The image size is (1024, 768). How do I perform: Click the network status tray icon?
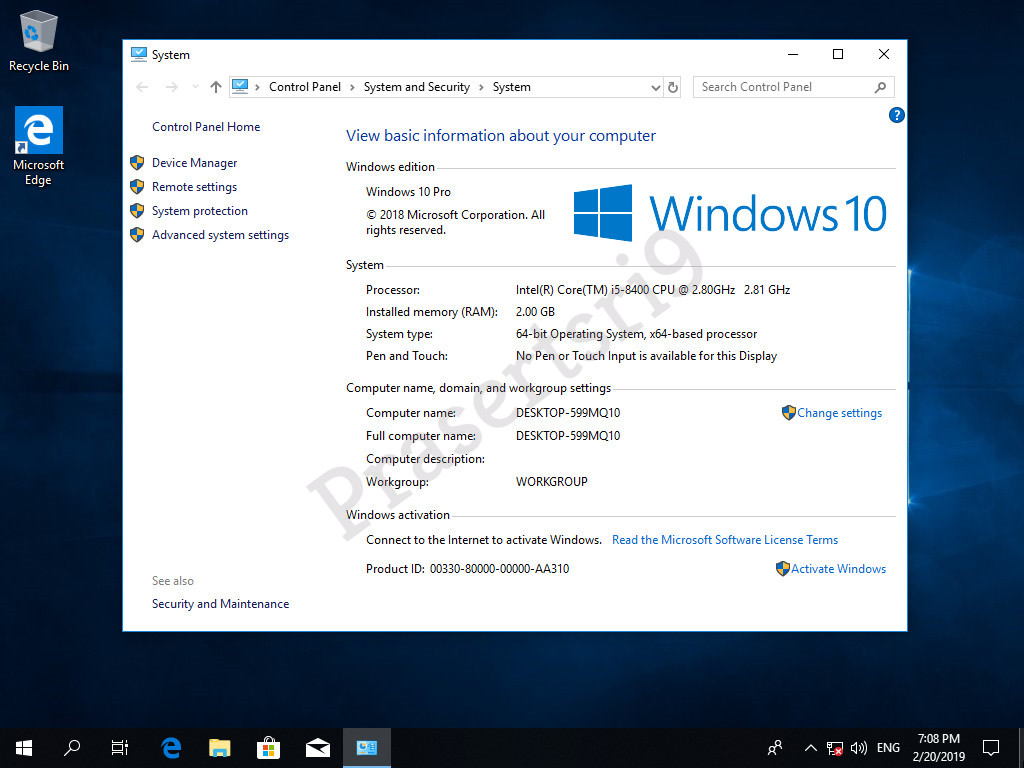[835, 748]
